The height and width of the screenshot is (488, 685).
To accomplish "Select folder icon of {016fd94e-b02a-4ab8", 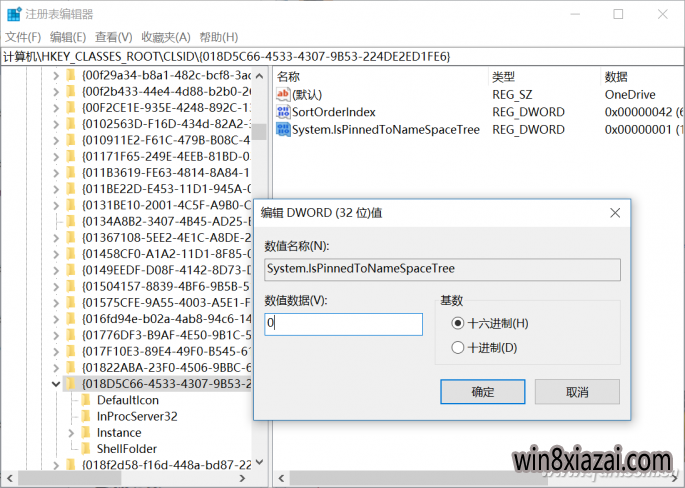I will point(71,318).
